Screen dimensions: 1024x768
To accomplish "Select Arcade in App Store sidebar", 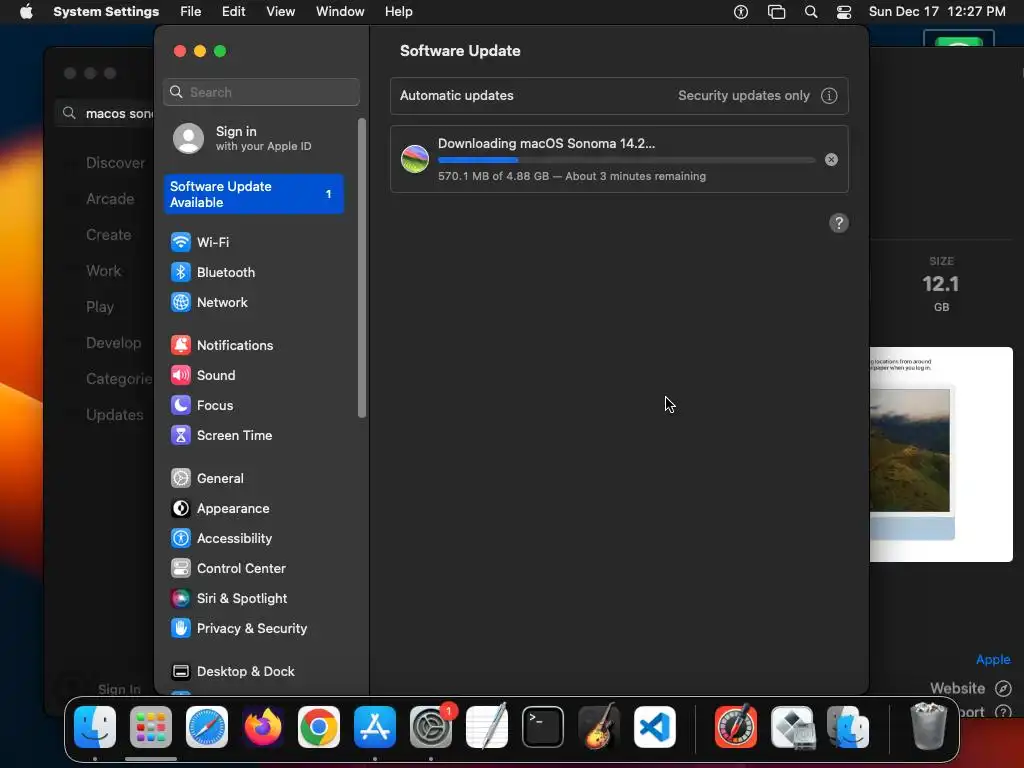I will [x=110, y=199].
